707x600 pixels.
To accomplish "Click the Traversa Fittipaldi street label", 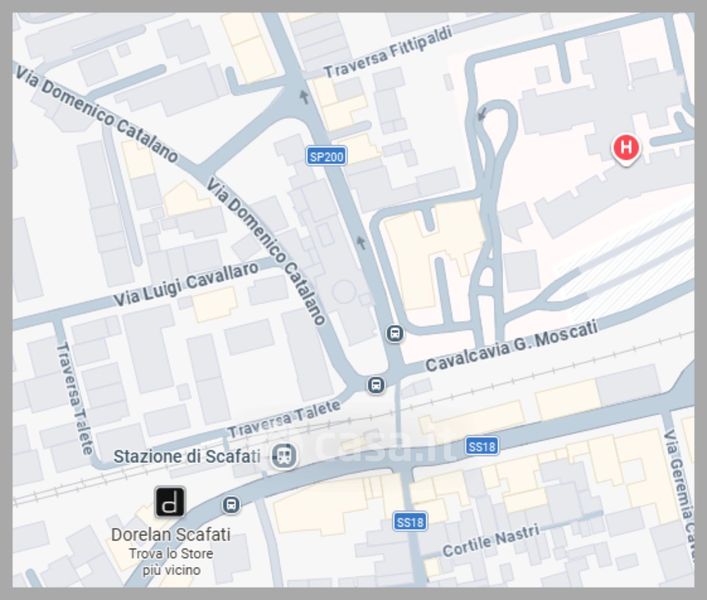I will click(388, 53).
